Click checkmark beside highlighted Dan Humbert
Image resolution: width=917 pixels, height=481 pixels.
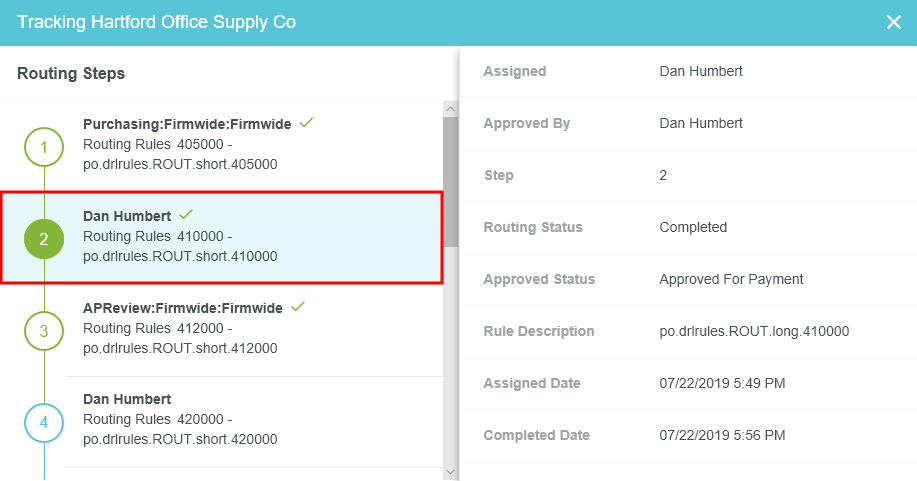tap(186, 215)
